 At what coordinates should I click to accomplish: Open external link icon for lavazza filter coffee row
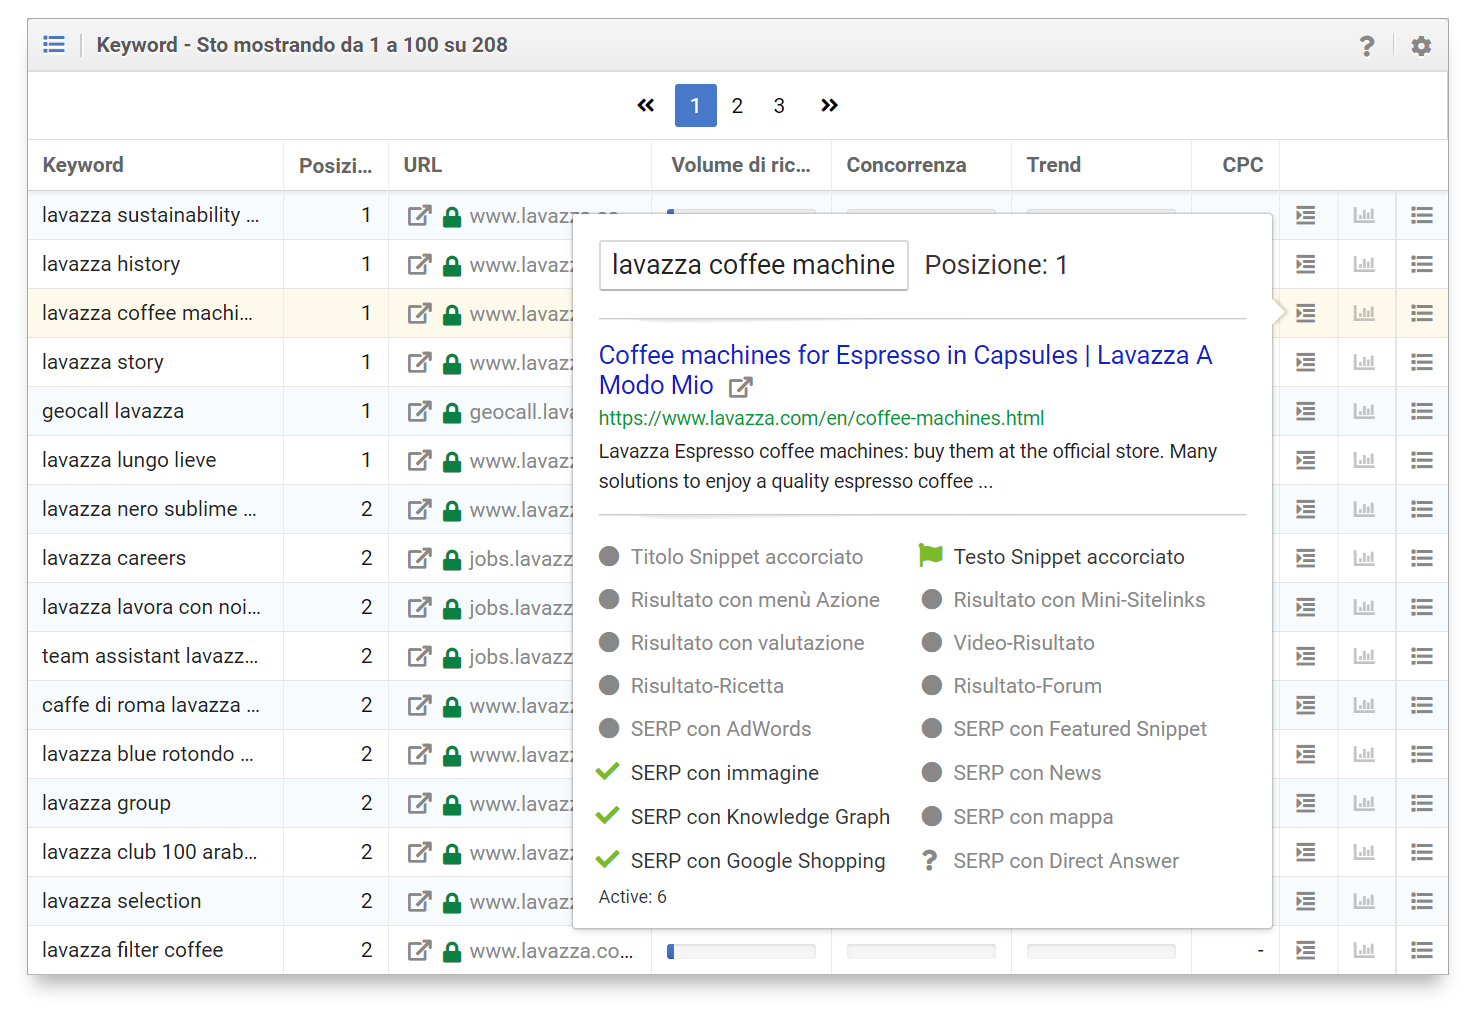click(419, 950)
